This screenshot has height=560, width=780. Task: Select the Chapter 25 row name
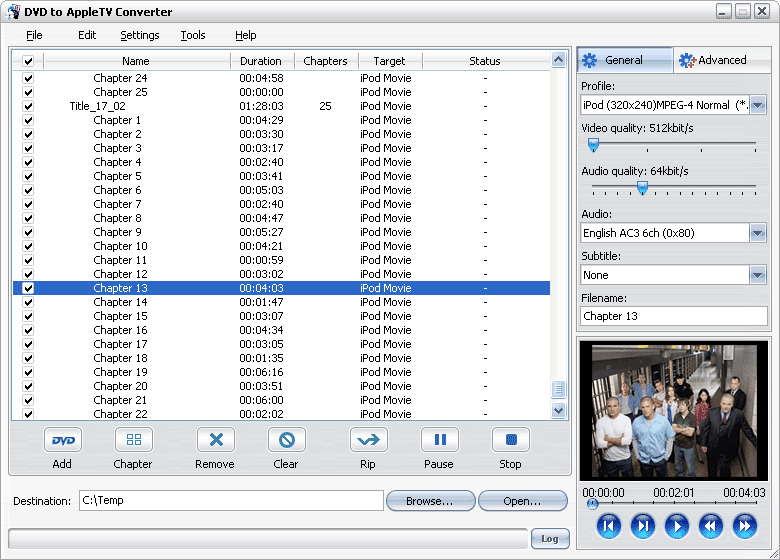point(120,92)
